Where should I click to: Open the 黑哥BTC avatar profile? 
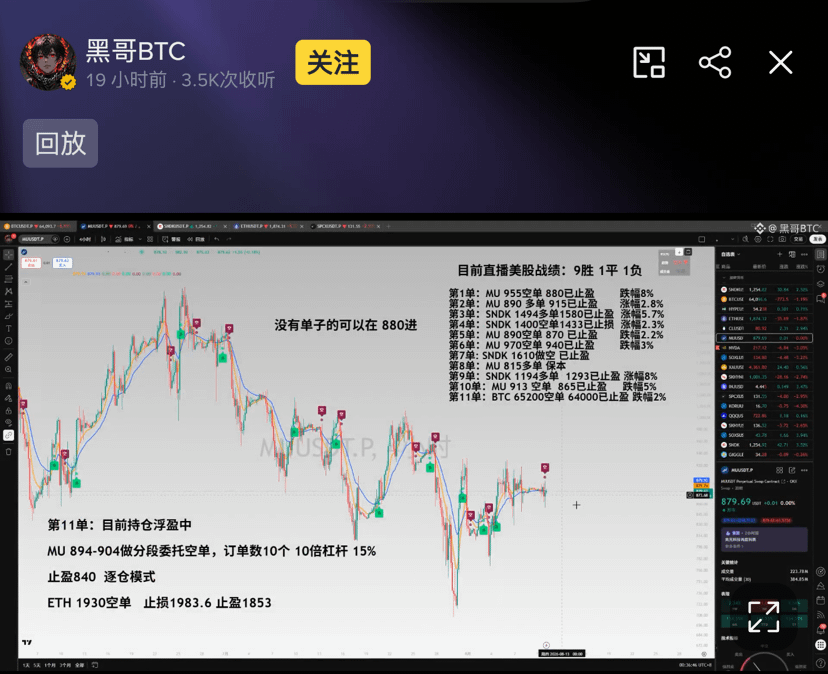click(x=48, y=62)
